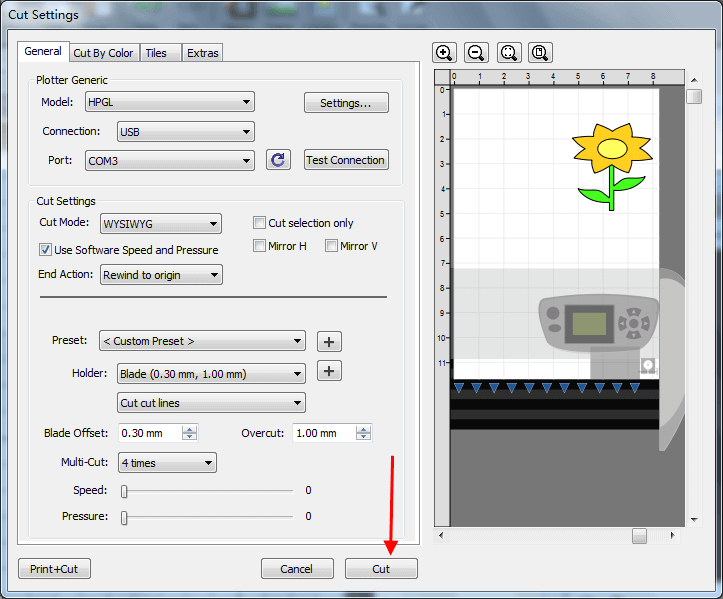Toggle Cut selection only checkbox
The width and height of the screenshot is (723, 599).
259,223
